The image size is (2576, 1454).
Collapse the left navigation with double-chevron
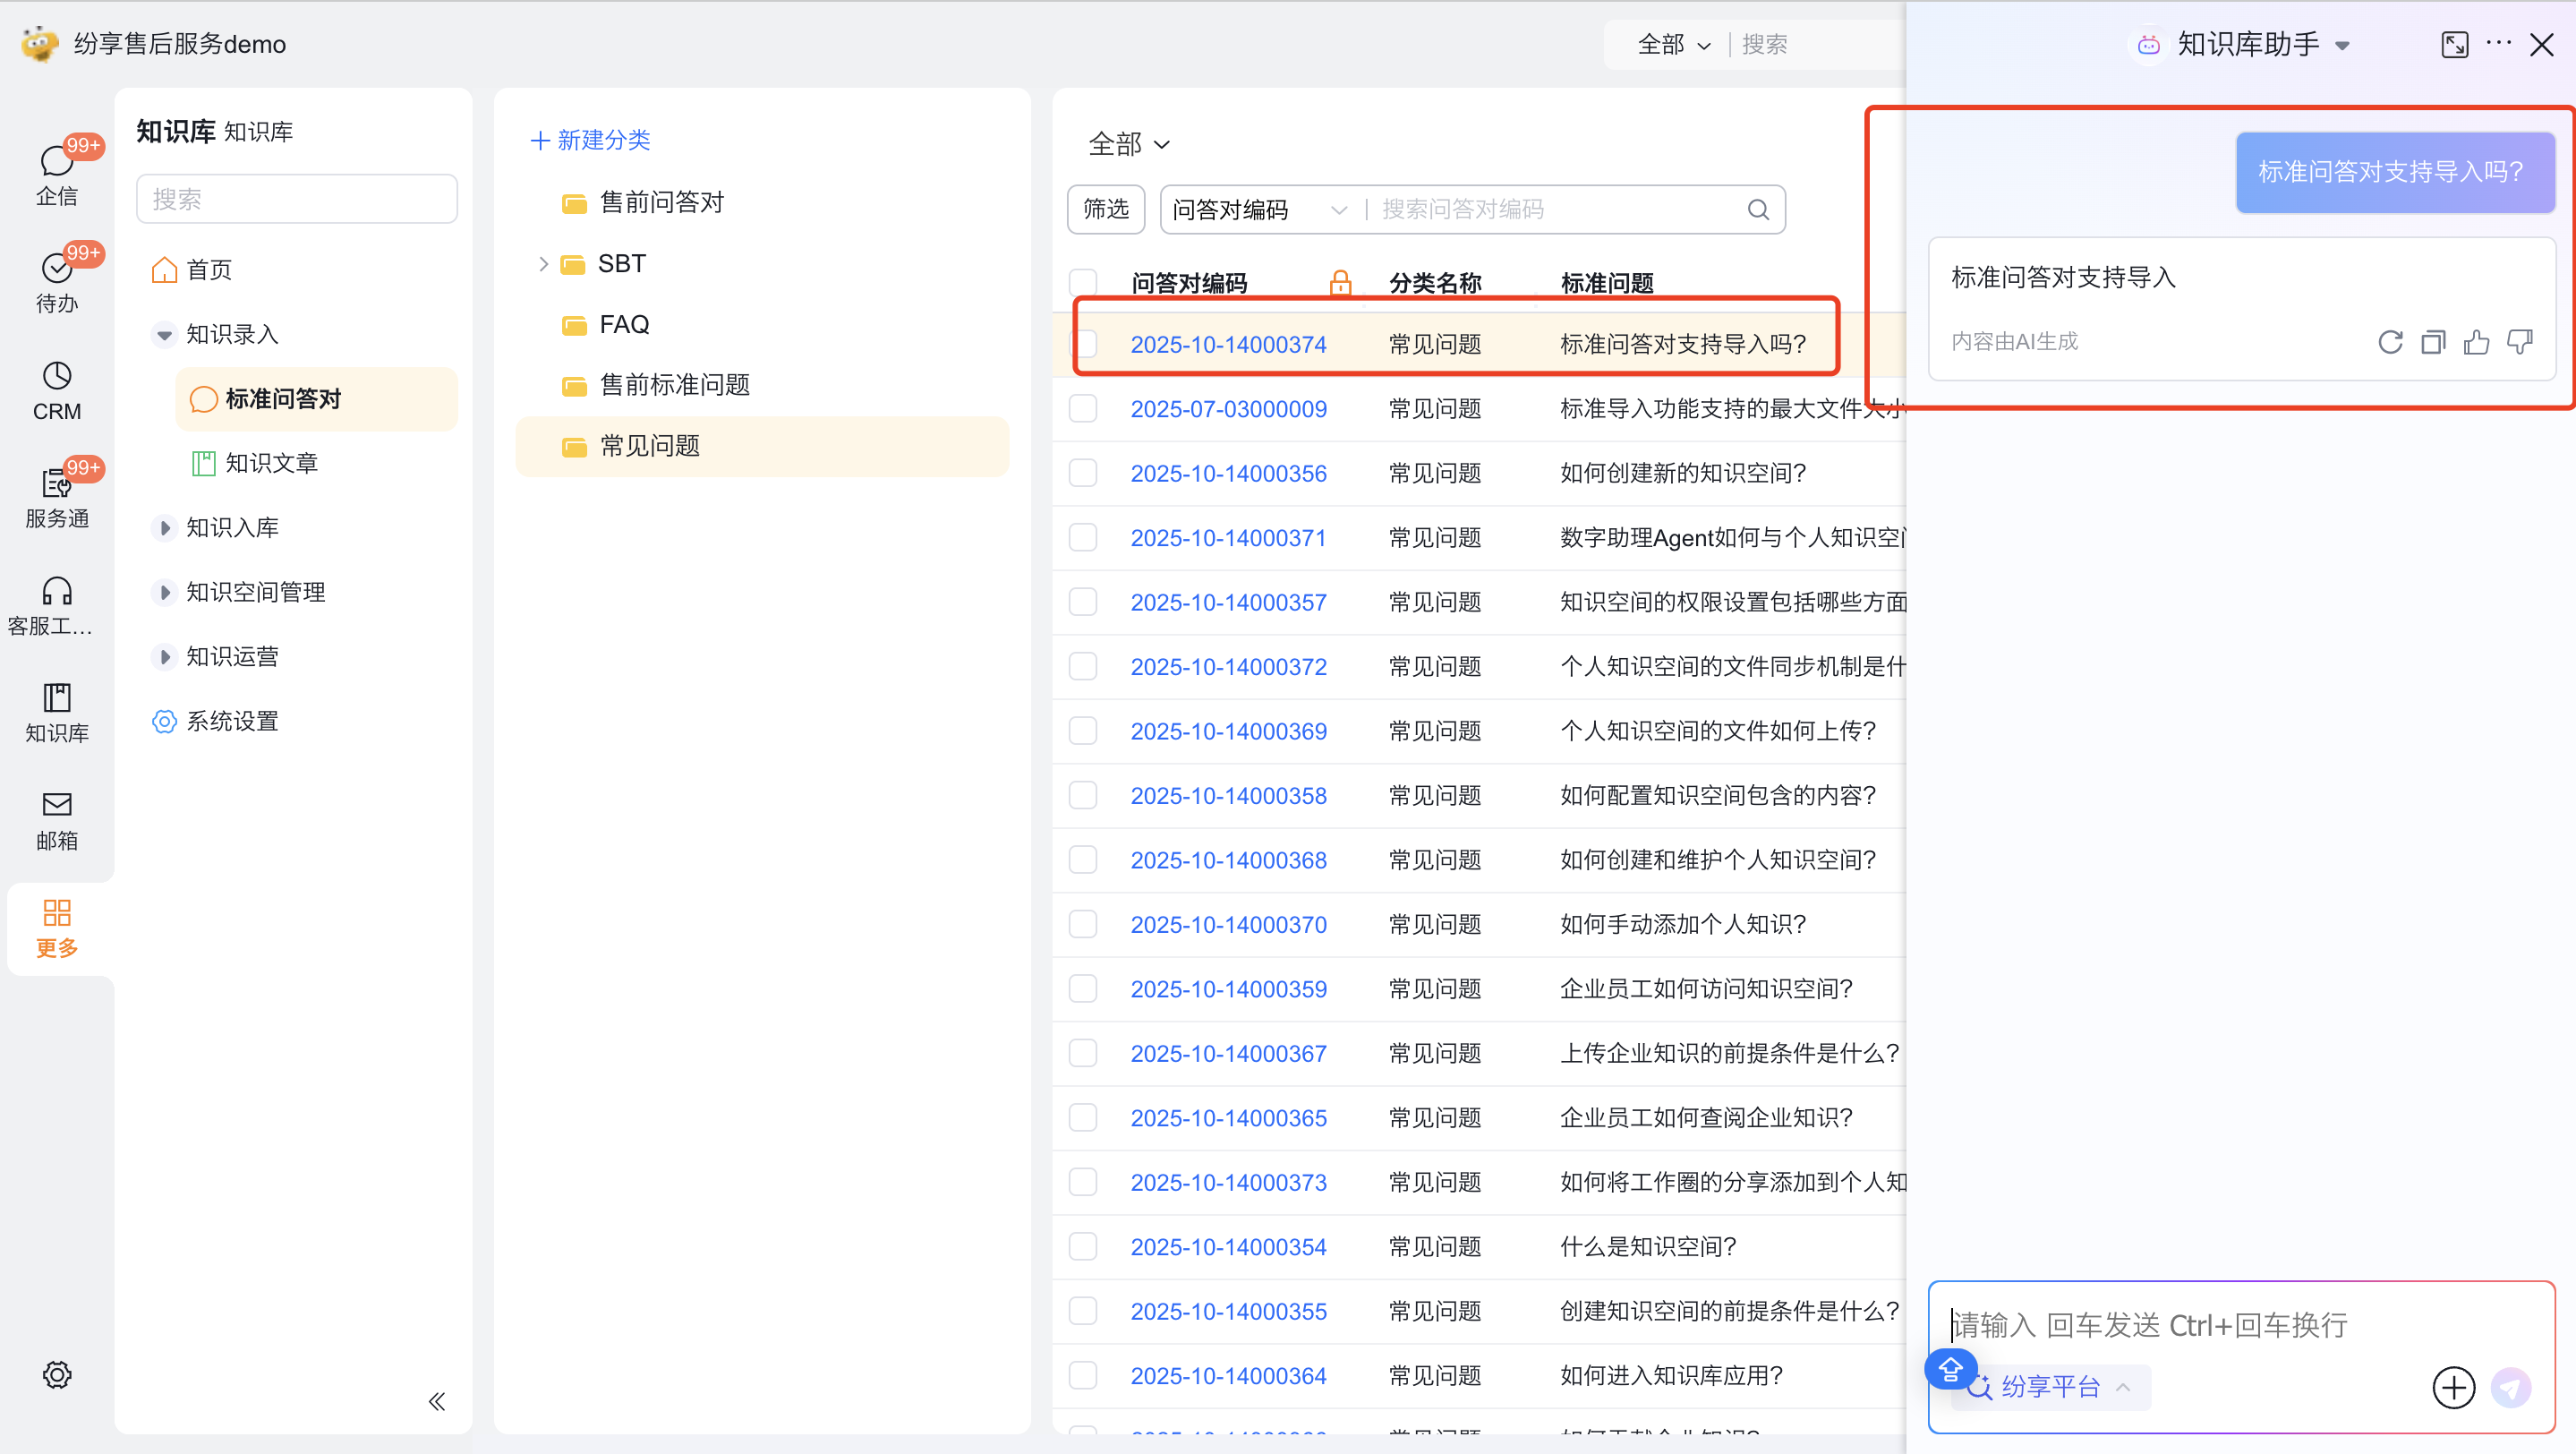pos(437,1401)
